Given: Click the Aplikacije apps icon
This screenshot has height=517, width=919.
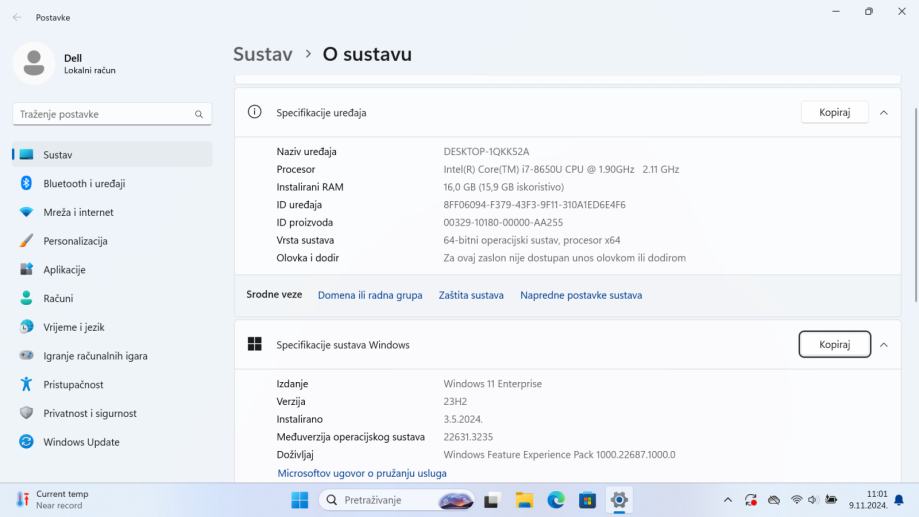Looking at the screenshot, I should (26, 269).
